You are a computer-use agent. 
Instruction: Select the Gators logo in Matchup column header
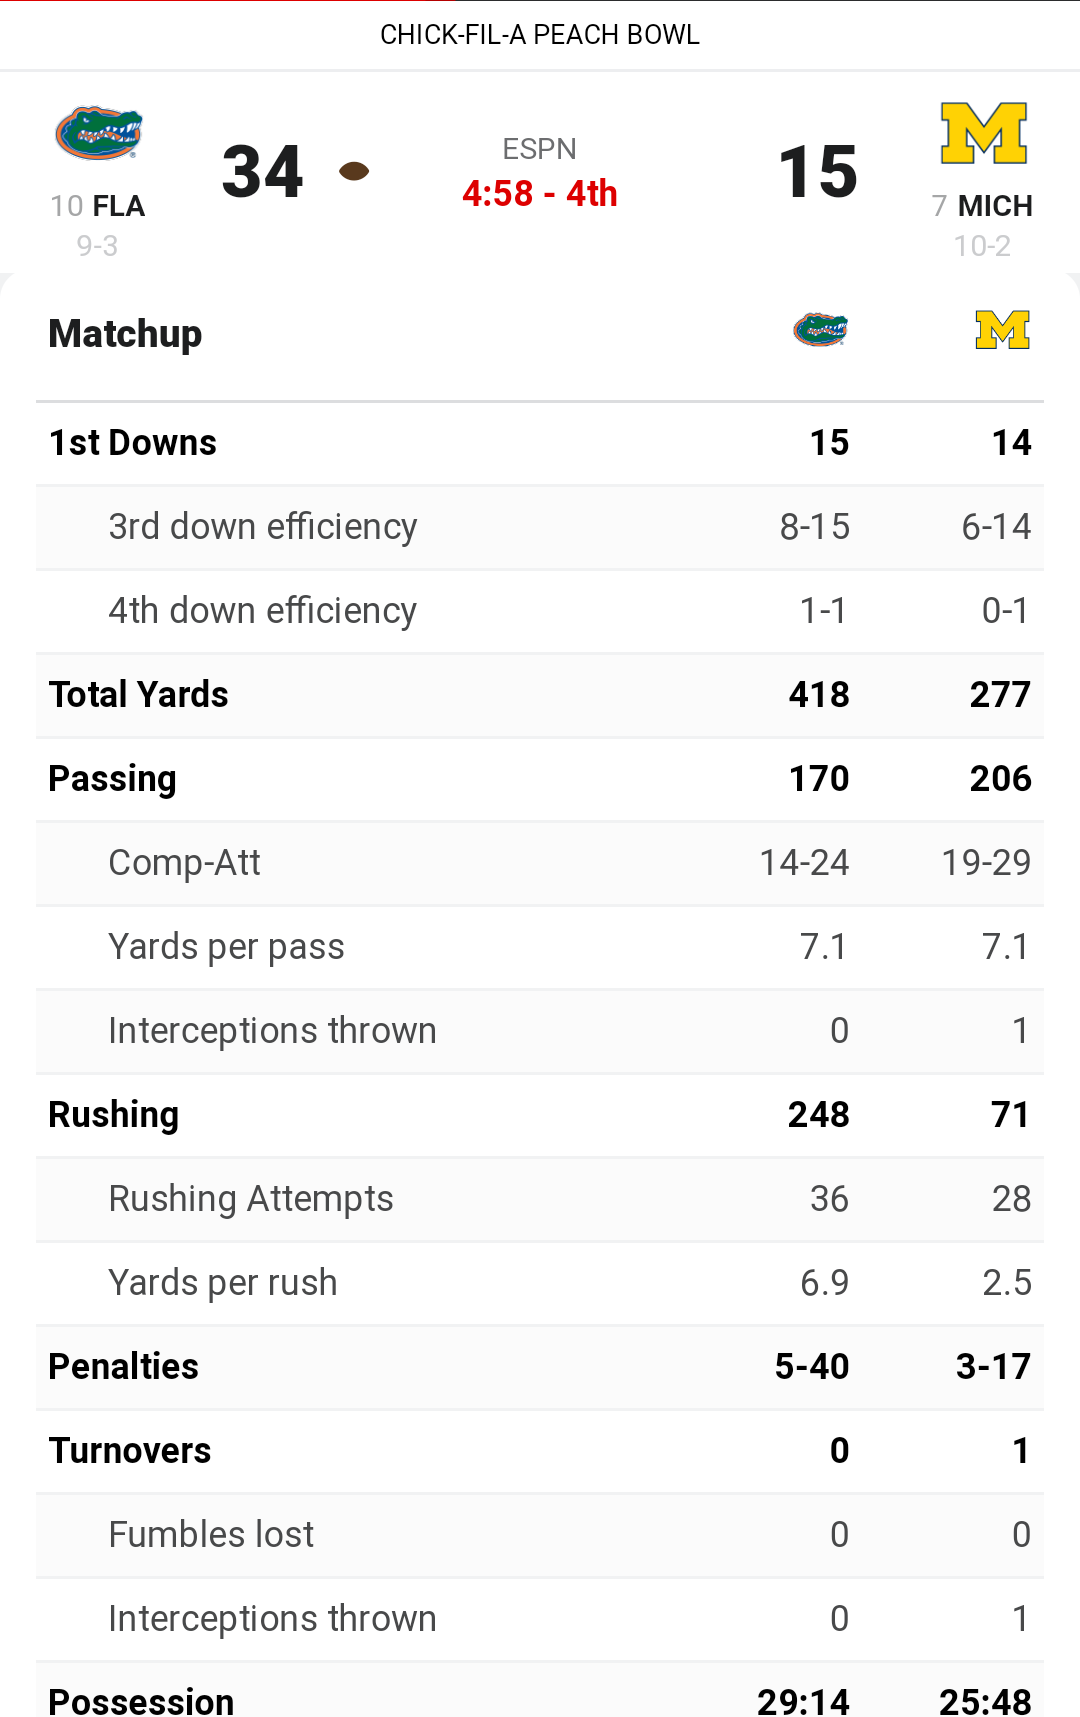click(820, 329)
